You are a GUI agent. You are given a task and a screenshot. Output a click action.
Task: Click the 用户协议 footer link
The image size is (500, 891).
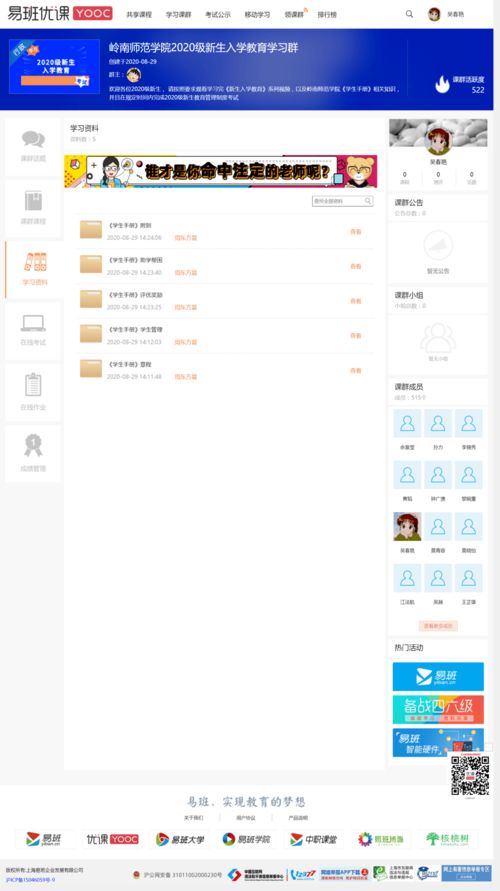tap(245, 818)
